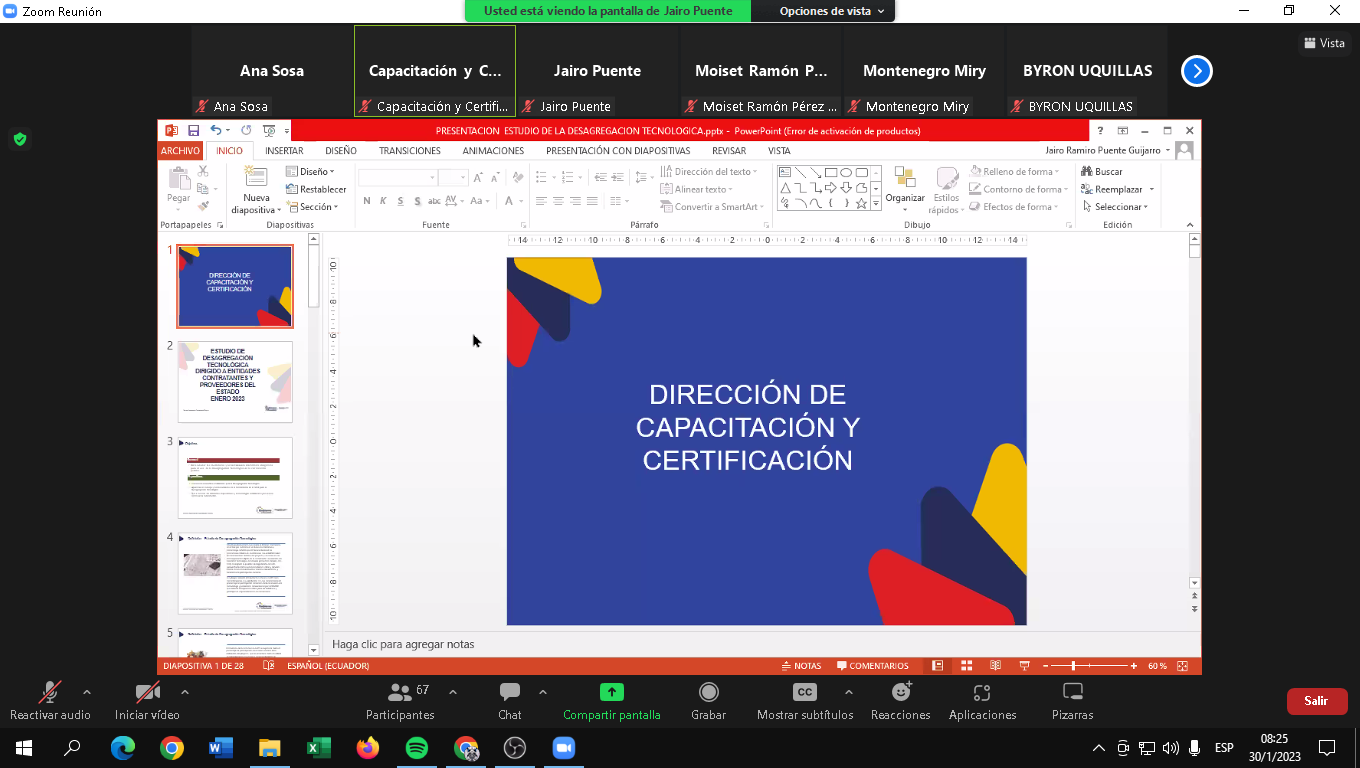Viewport: 1360px width, 768px height.
Task: Open the Aplicaciones icon in Zoom
Action: 982,692
